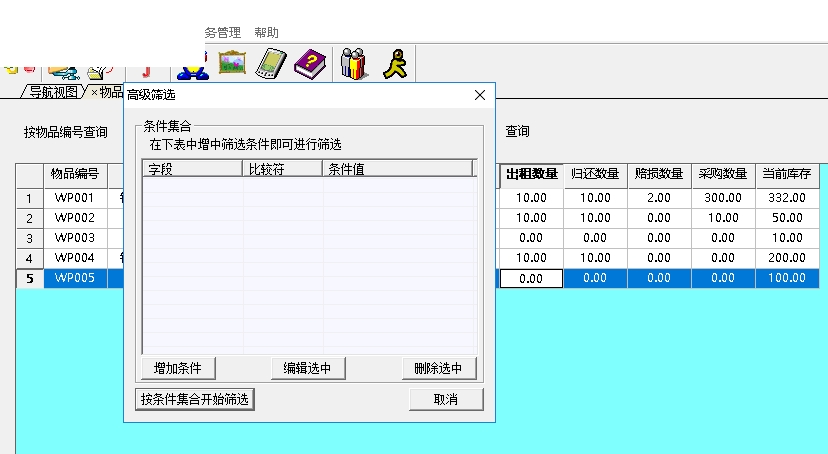828x454 pixels.
Task: Click the 2.00 赔损数量 cell
Action: click(659, 198)
